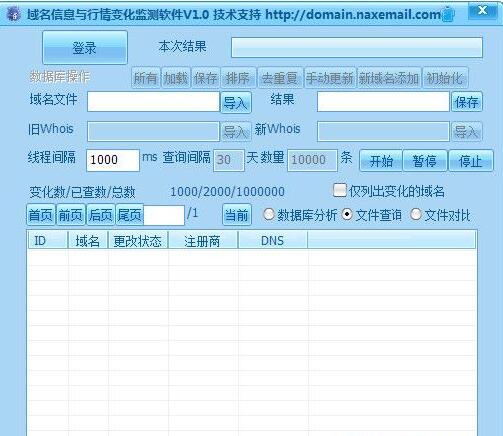Enable the 仅列出变化的域名 checkbox
503x436 pixels.
(340, 191)
